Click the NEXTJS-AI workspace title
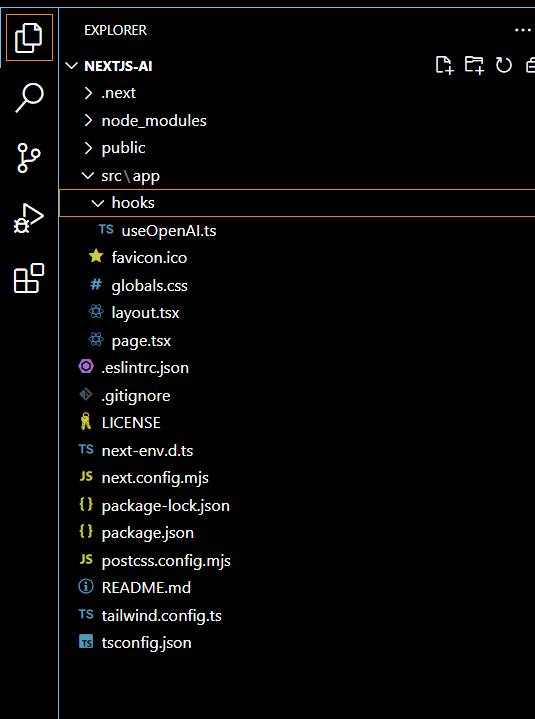This screenshot has height=719, width=535. [x=118, y=66]
